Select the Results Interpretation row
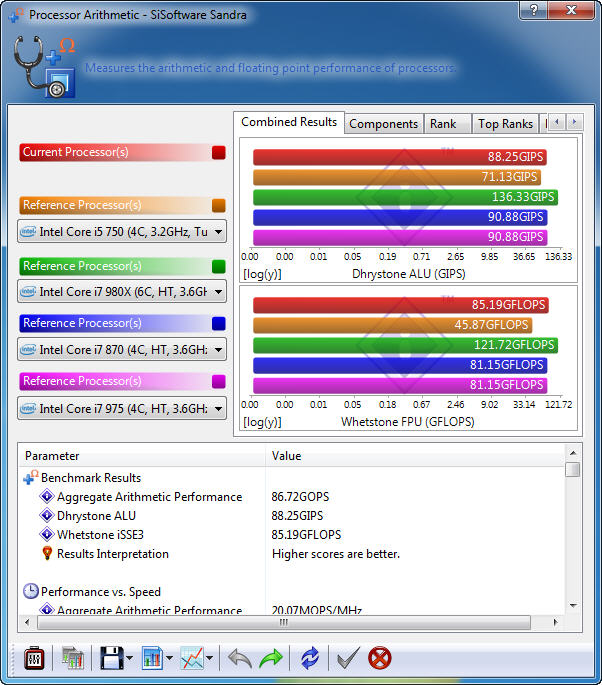Viewport: 602px width, 685px height. pos(292,554)
